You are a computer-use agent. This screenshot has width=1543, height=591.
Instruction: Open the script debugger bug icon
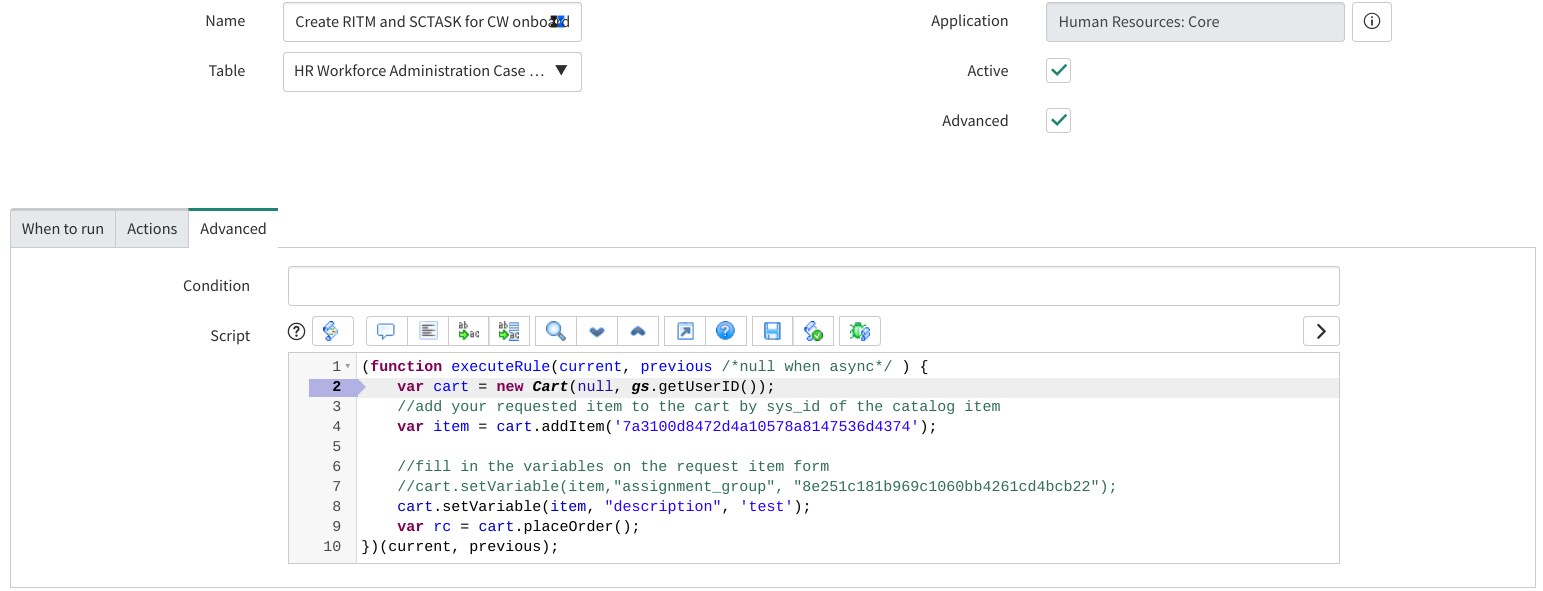(860, 331)
